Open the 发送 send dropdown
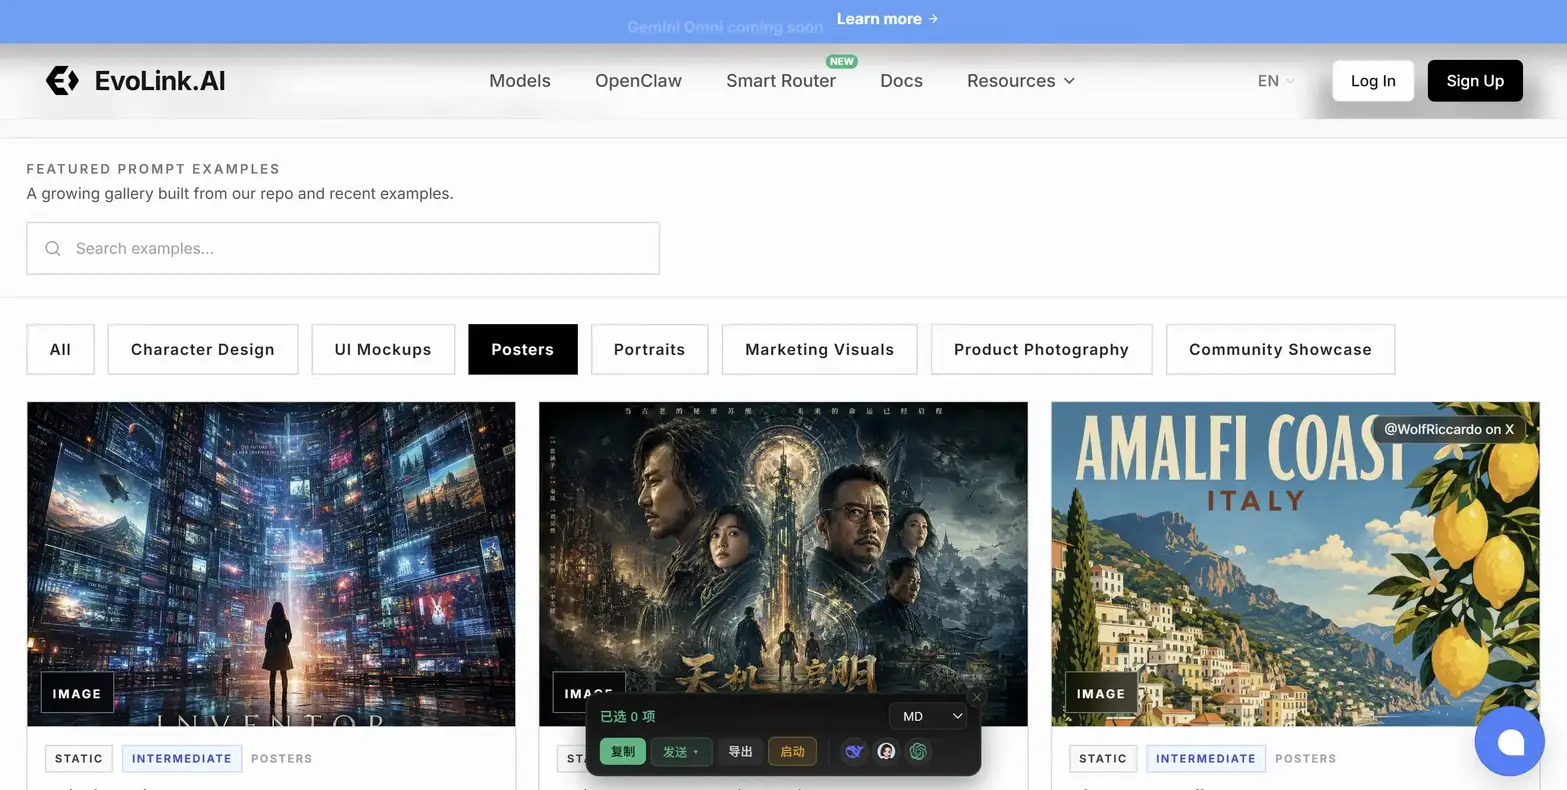Viewport: 1567px width, 790px height. (x=681, y=751)
